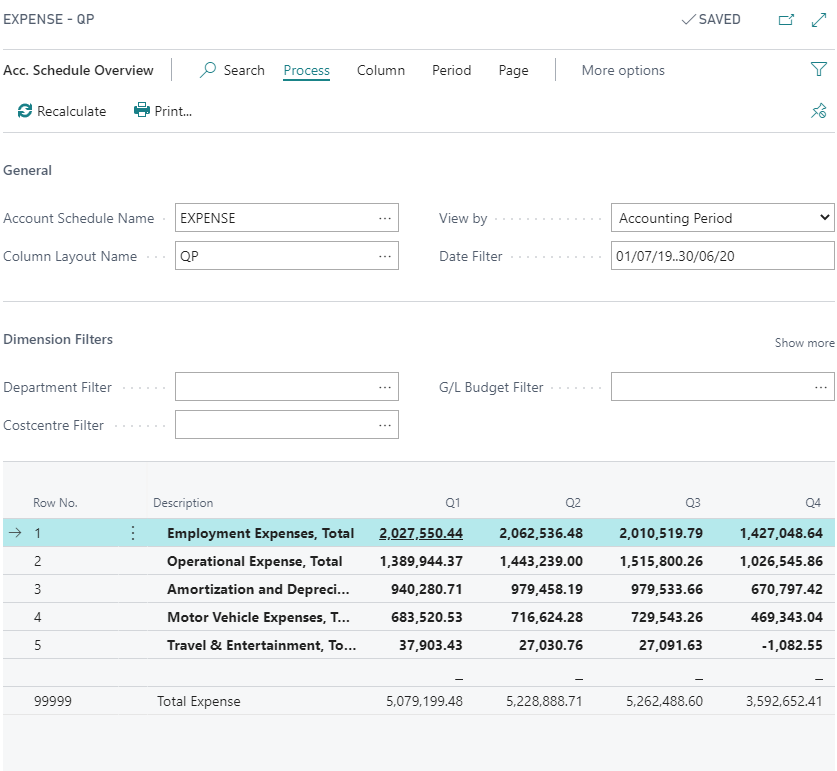Select the Page menu
The image size is (837, 771).
(513, 70)
